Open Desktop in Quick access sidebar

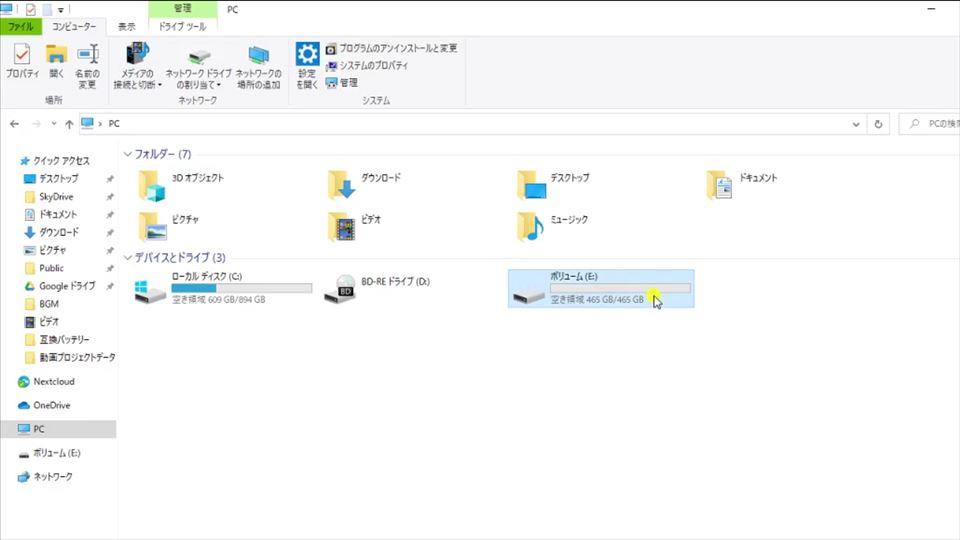(x=59, y=179)
